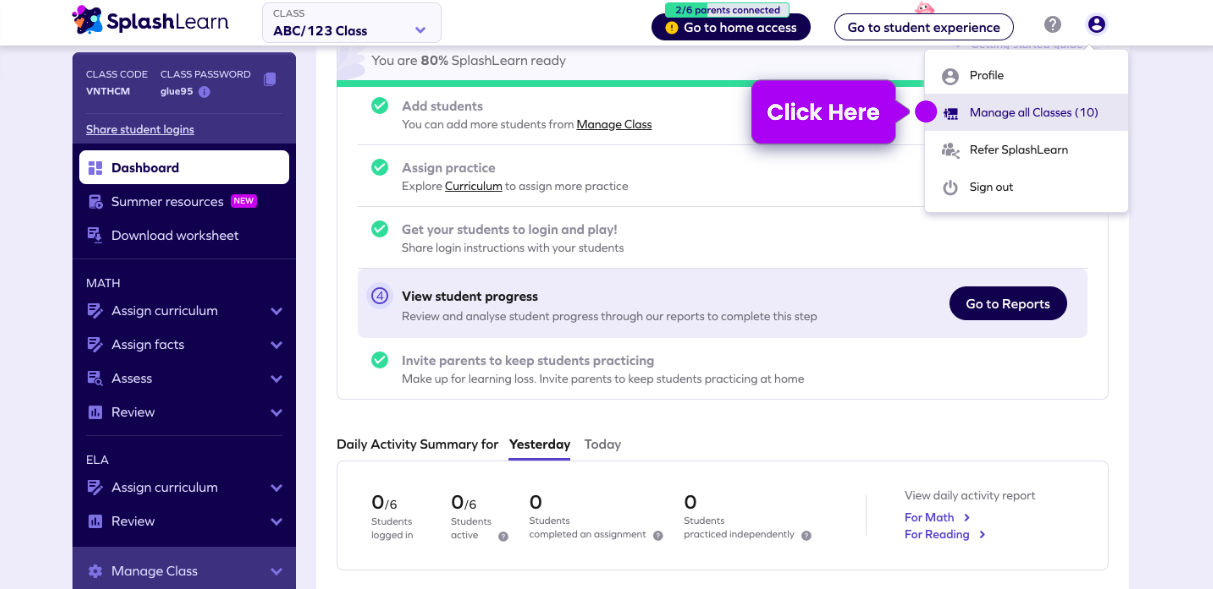Select Sign out from profile menu
The width and height of the screenshot is (1213, 589).
coord(990,188)
